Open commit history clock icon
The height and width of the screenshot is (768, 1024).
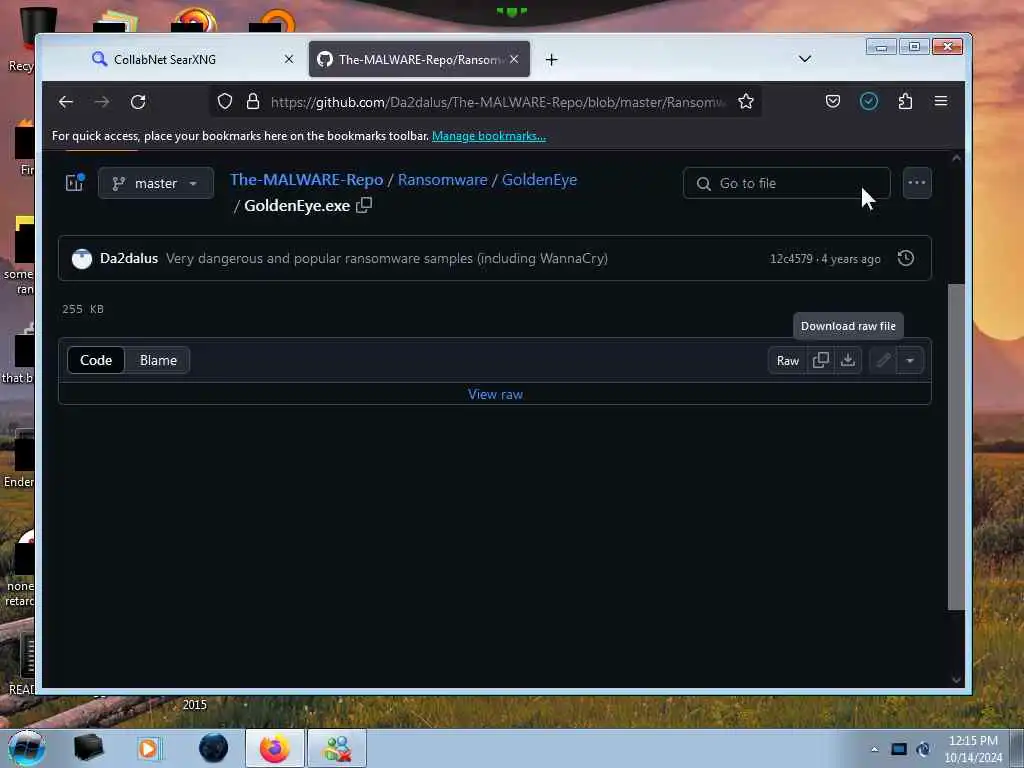[x=906, y=258]
